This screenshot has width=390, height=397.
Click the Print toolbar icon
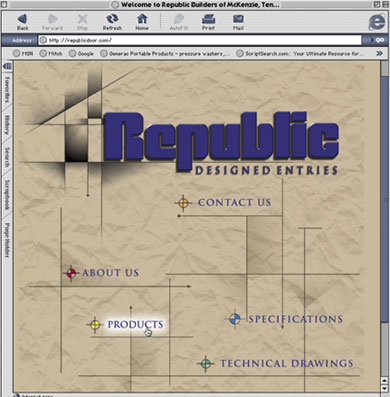click(x=208, y=19)
